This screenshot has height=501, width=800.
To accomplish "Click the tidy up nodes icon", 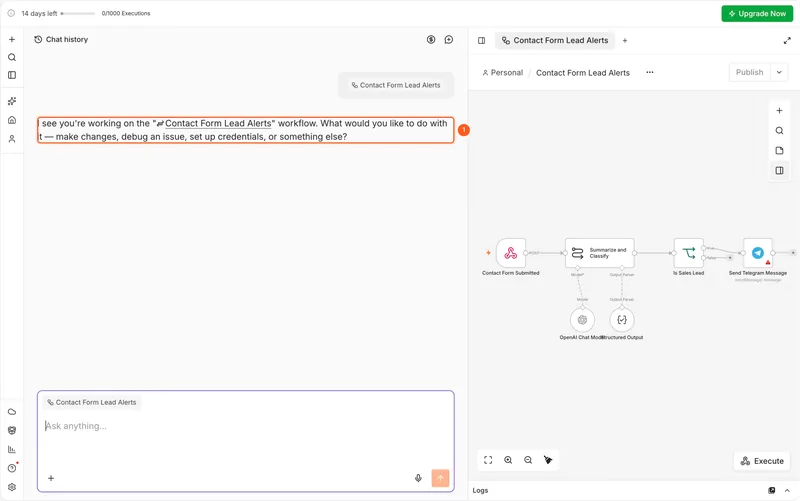I will [x=548, y=460].
